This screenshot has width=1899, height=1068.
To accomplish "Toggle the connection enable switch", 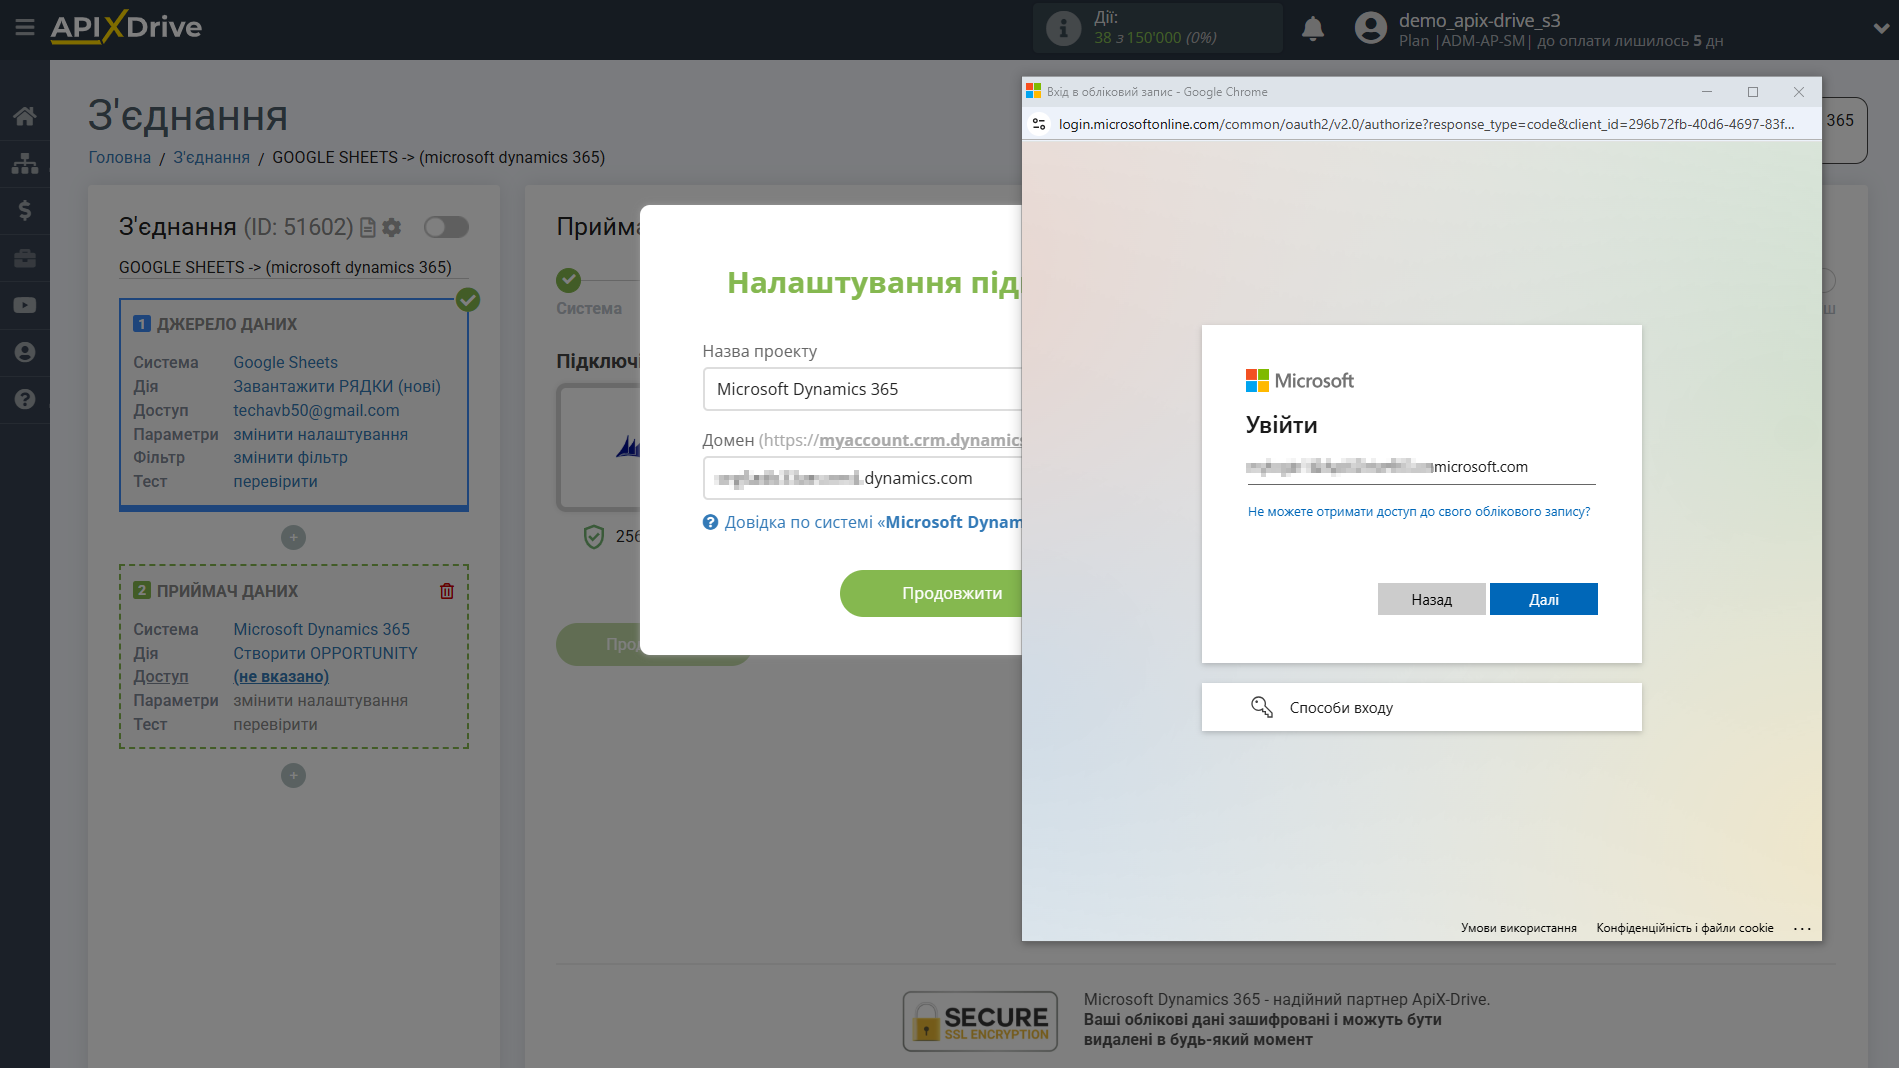I will tap(446, 227).
